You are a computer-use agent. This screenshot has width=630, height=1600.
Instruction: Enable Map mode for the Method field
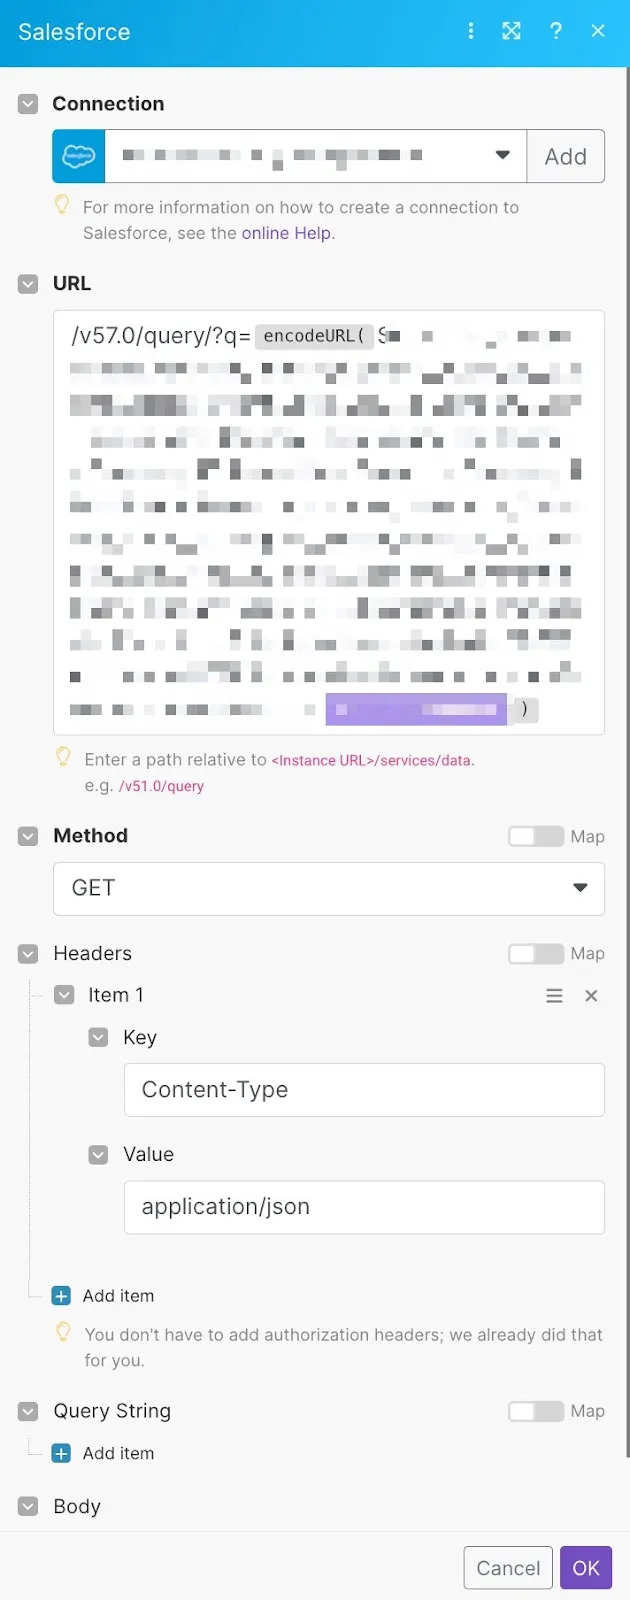(x=535, y=836)
